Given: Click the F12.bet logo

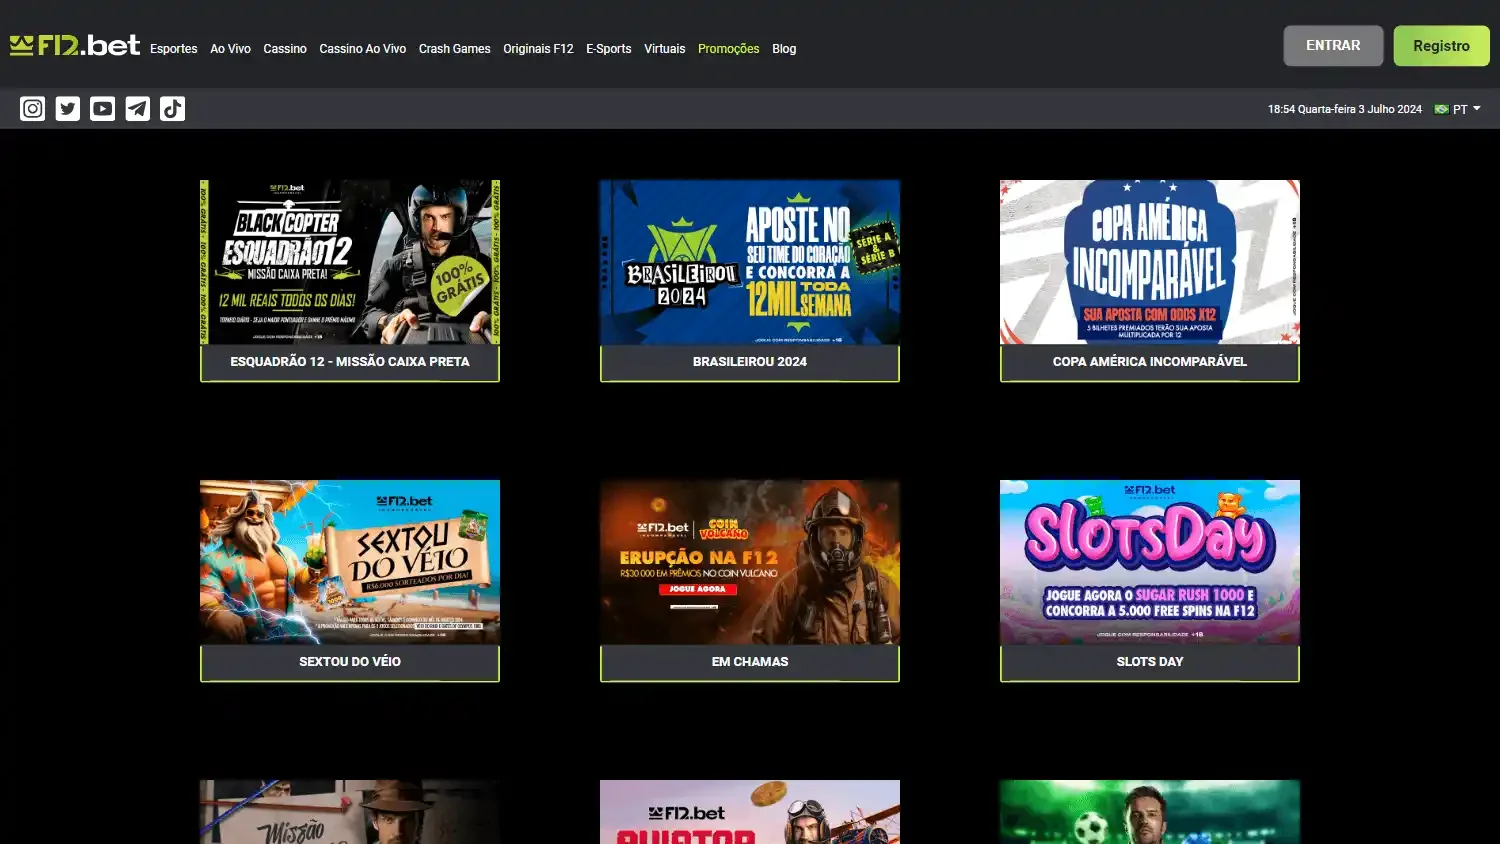Looking at the screenshot, I should pyautogui.click(x=75, y=45).
